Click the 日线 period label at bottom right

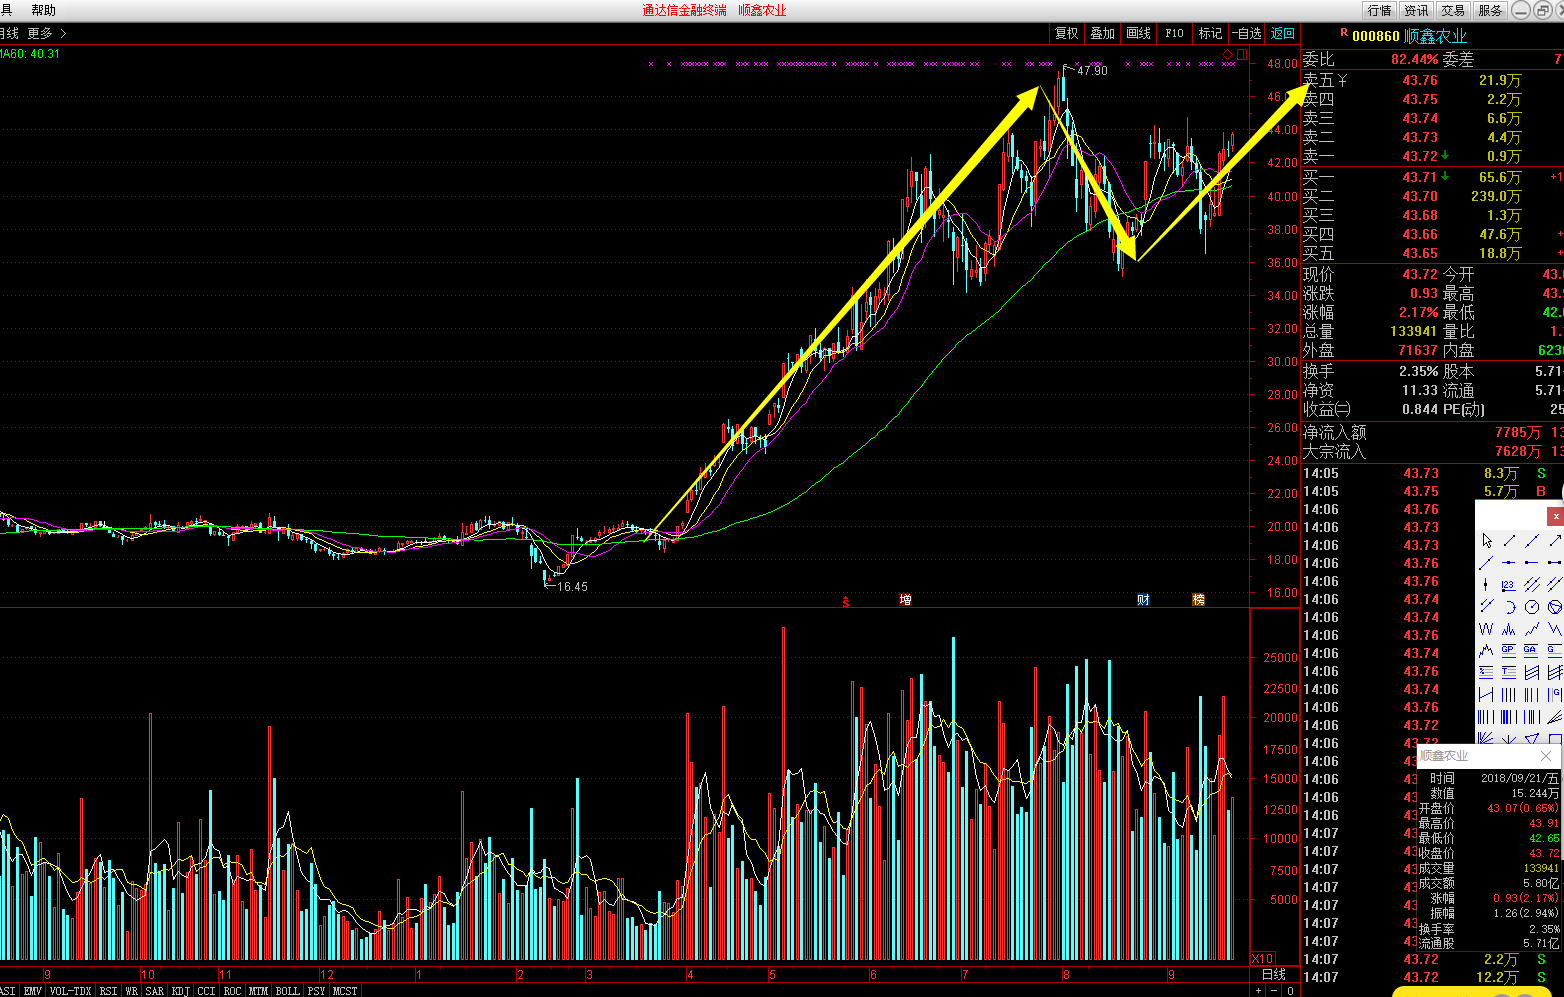1274,974
